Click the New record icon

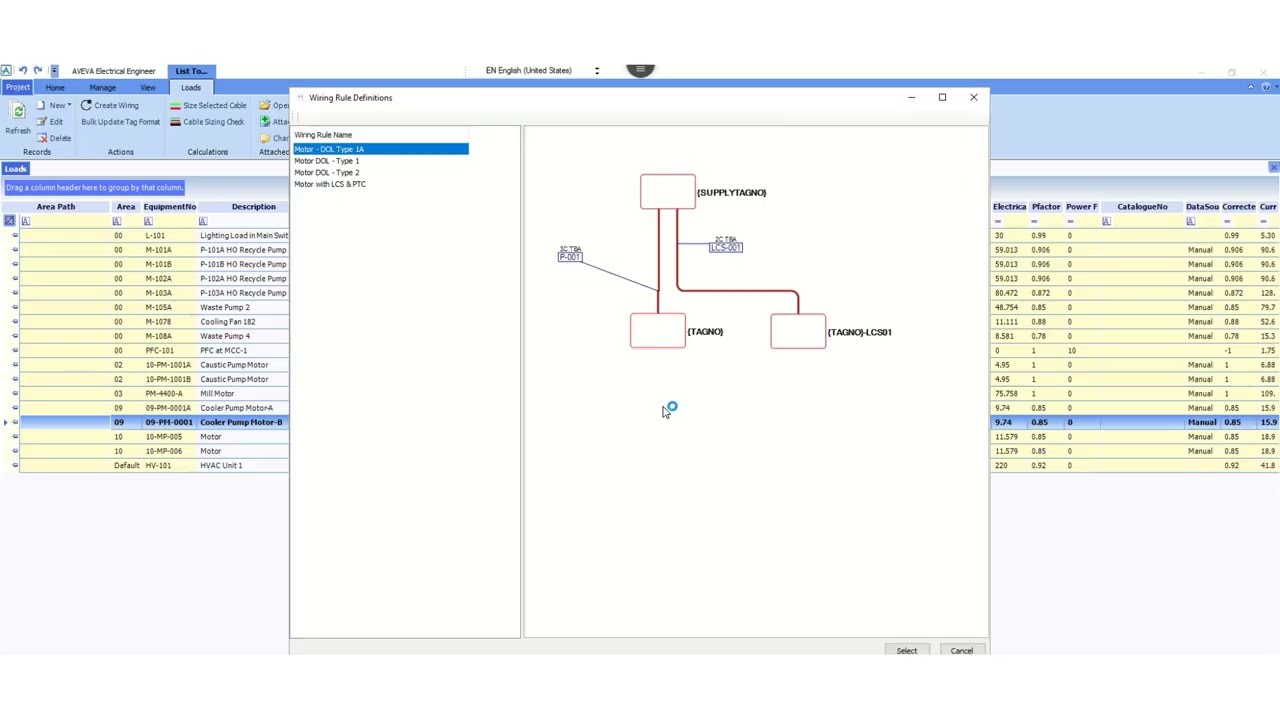[x=42, y=105]
